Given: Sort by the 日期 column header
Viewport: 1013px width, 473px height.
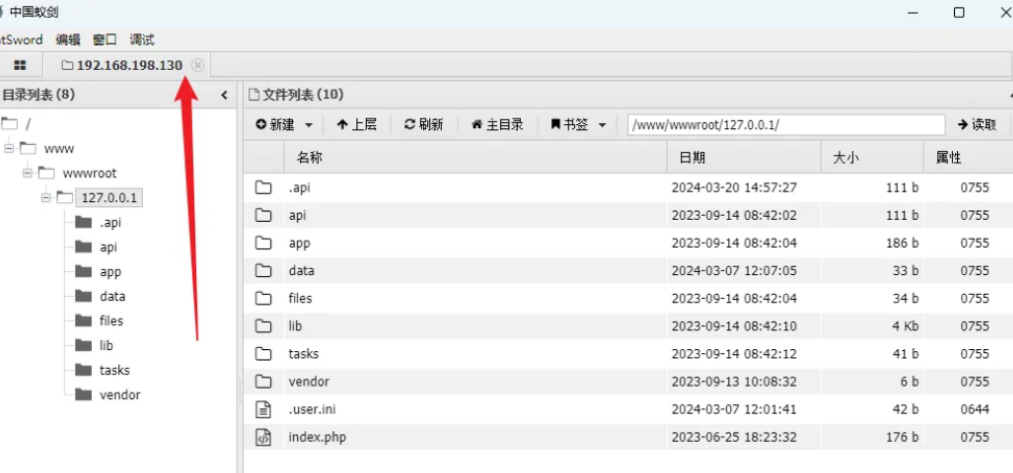Looking at the screenshot, I should click(692, 157).
